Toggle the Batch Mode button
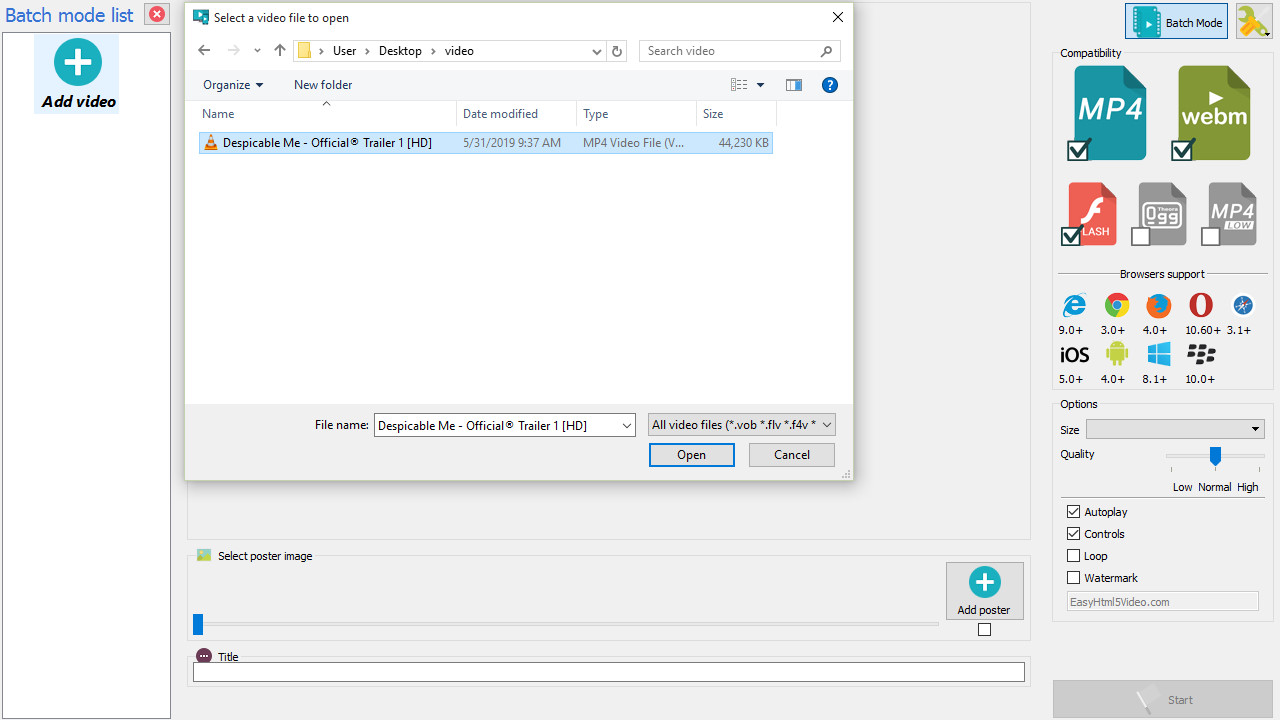This screenshot has height=720, width=1280. tap(1176, 22)
